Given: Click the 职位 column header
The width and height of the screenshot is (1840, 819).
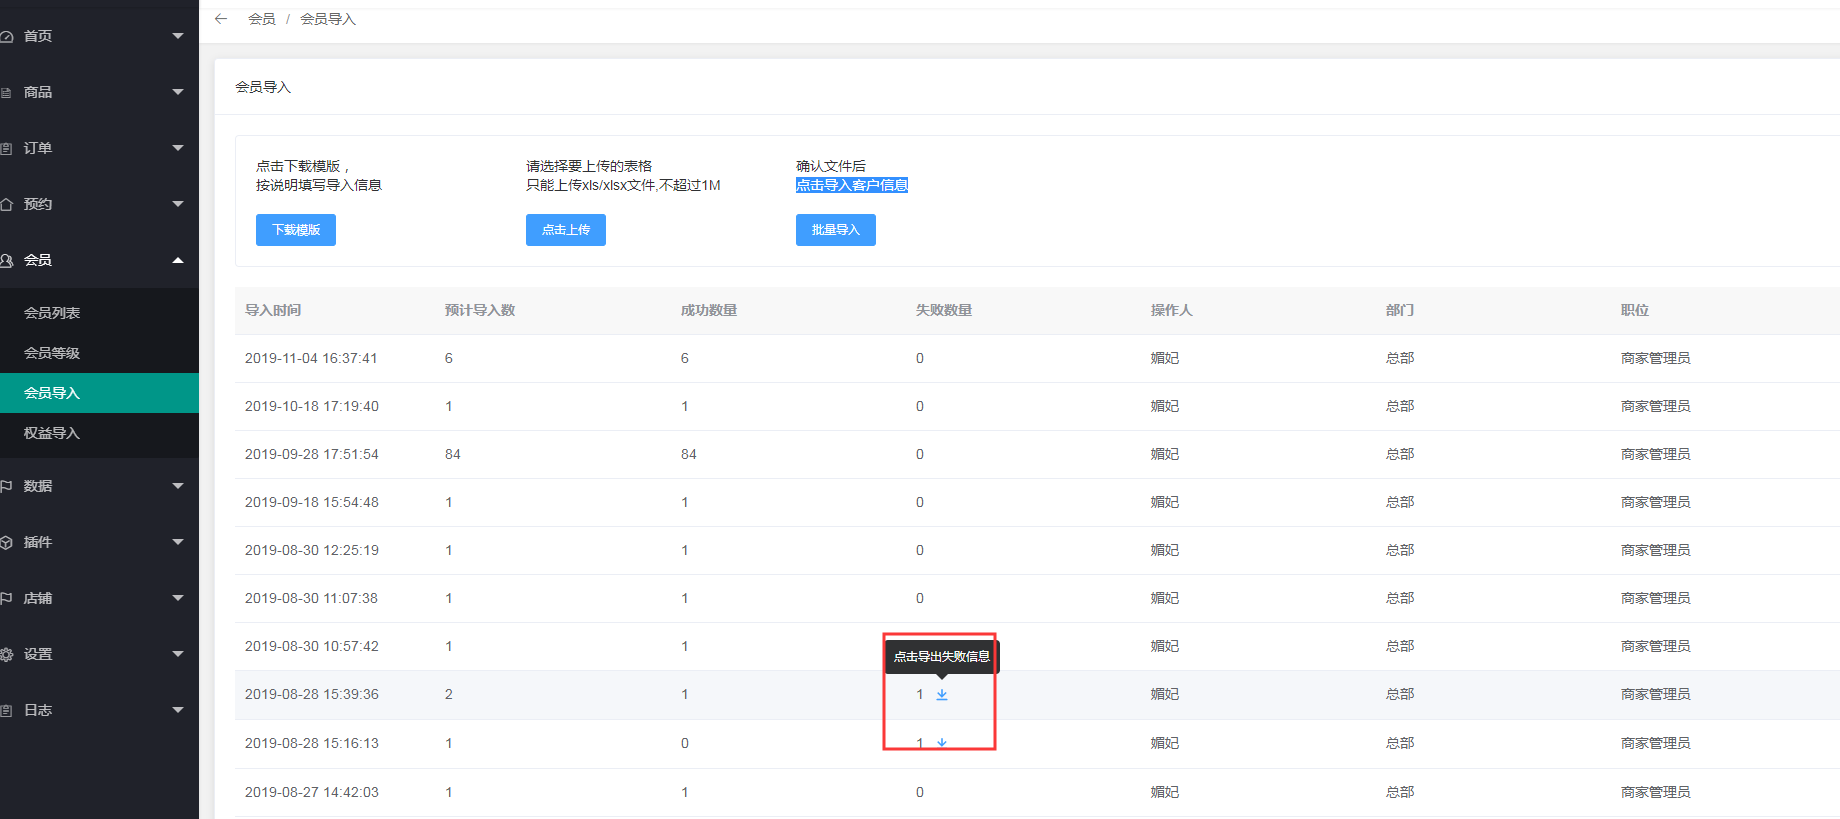Looking at the screenshot, I should tap(1635, 310).
